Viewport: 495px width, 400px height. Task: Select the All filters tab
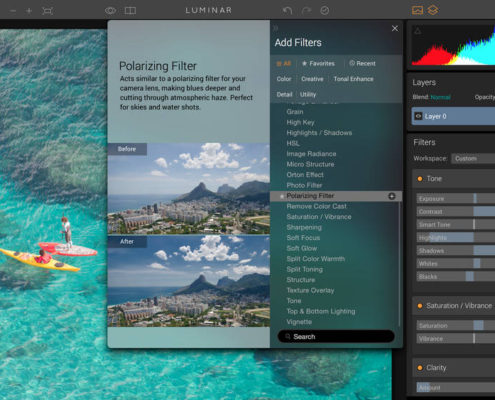[284, 63]
